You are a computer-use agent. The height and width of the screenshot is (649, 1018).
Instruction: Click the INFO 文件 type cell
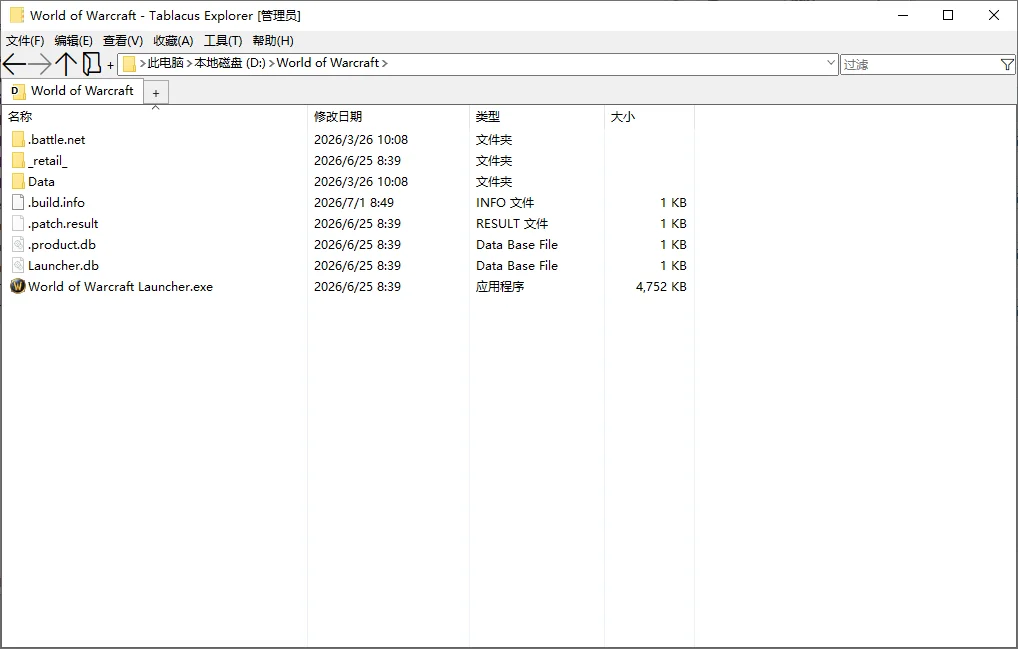pos(505,202)
